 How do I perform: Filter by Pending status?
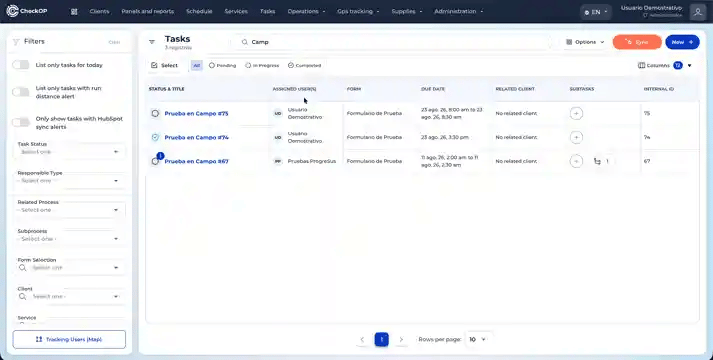[222, 65]
